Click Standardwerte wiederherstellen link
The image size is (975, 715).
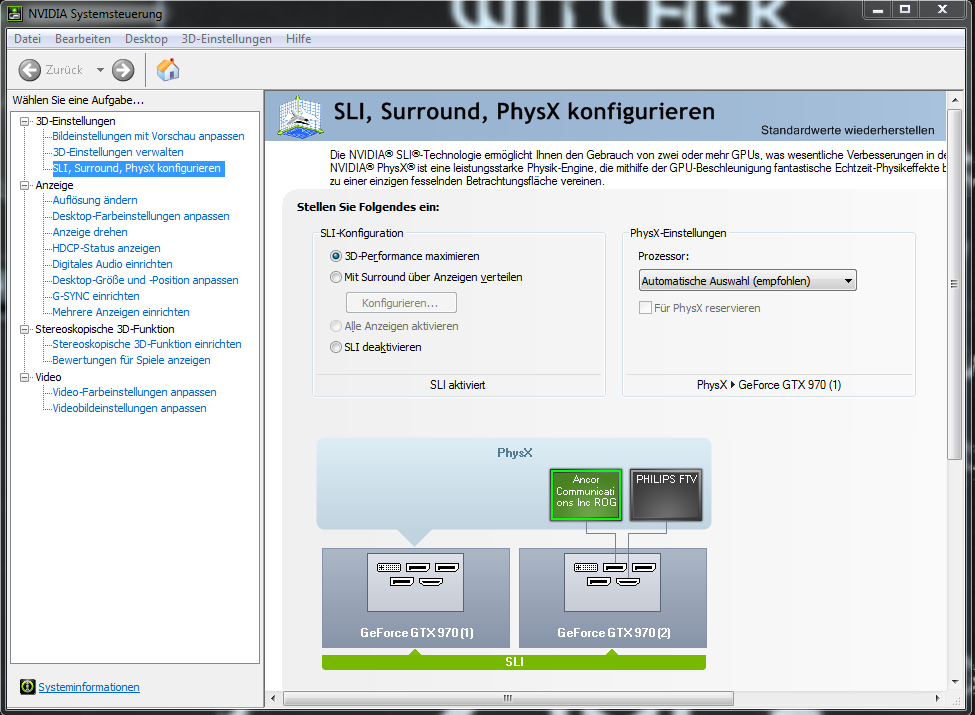(848, 130)
